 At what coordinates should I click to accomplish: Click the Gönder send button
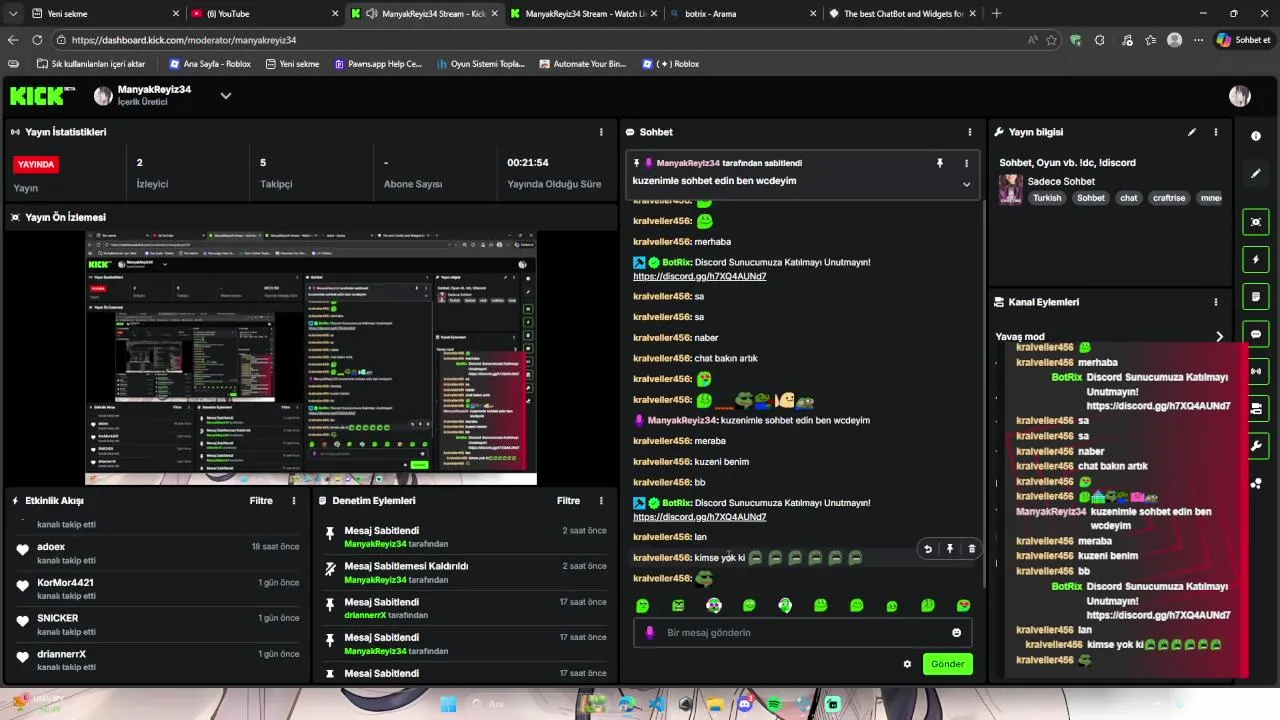pos(947,664)
